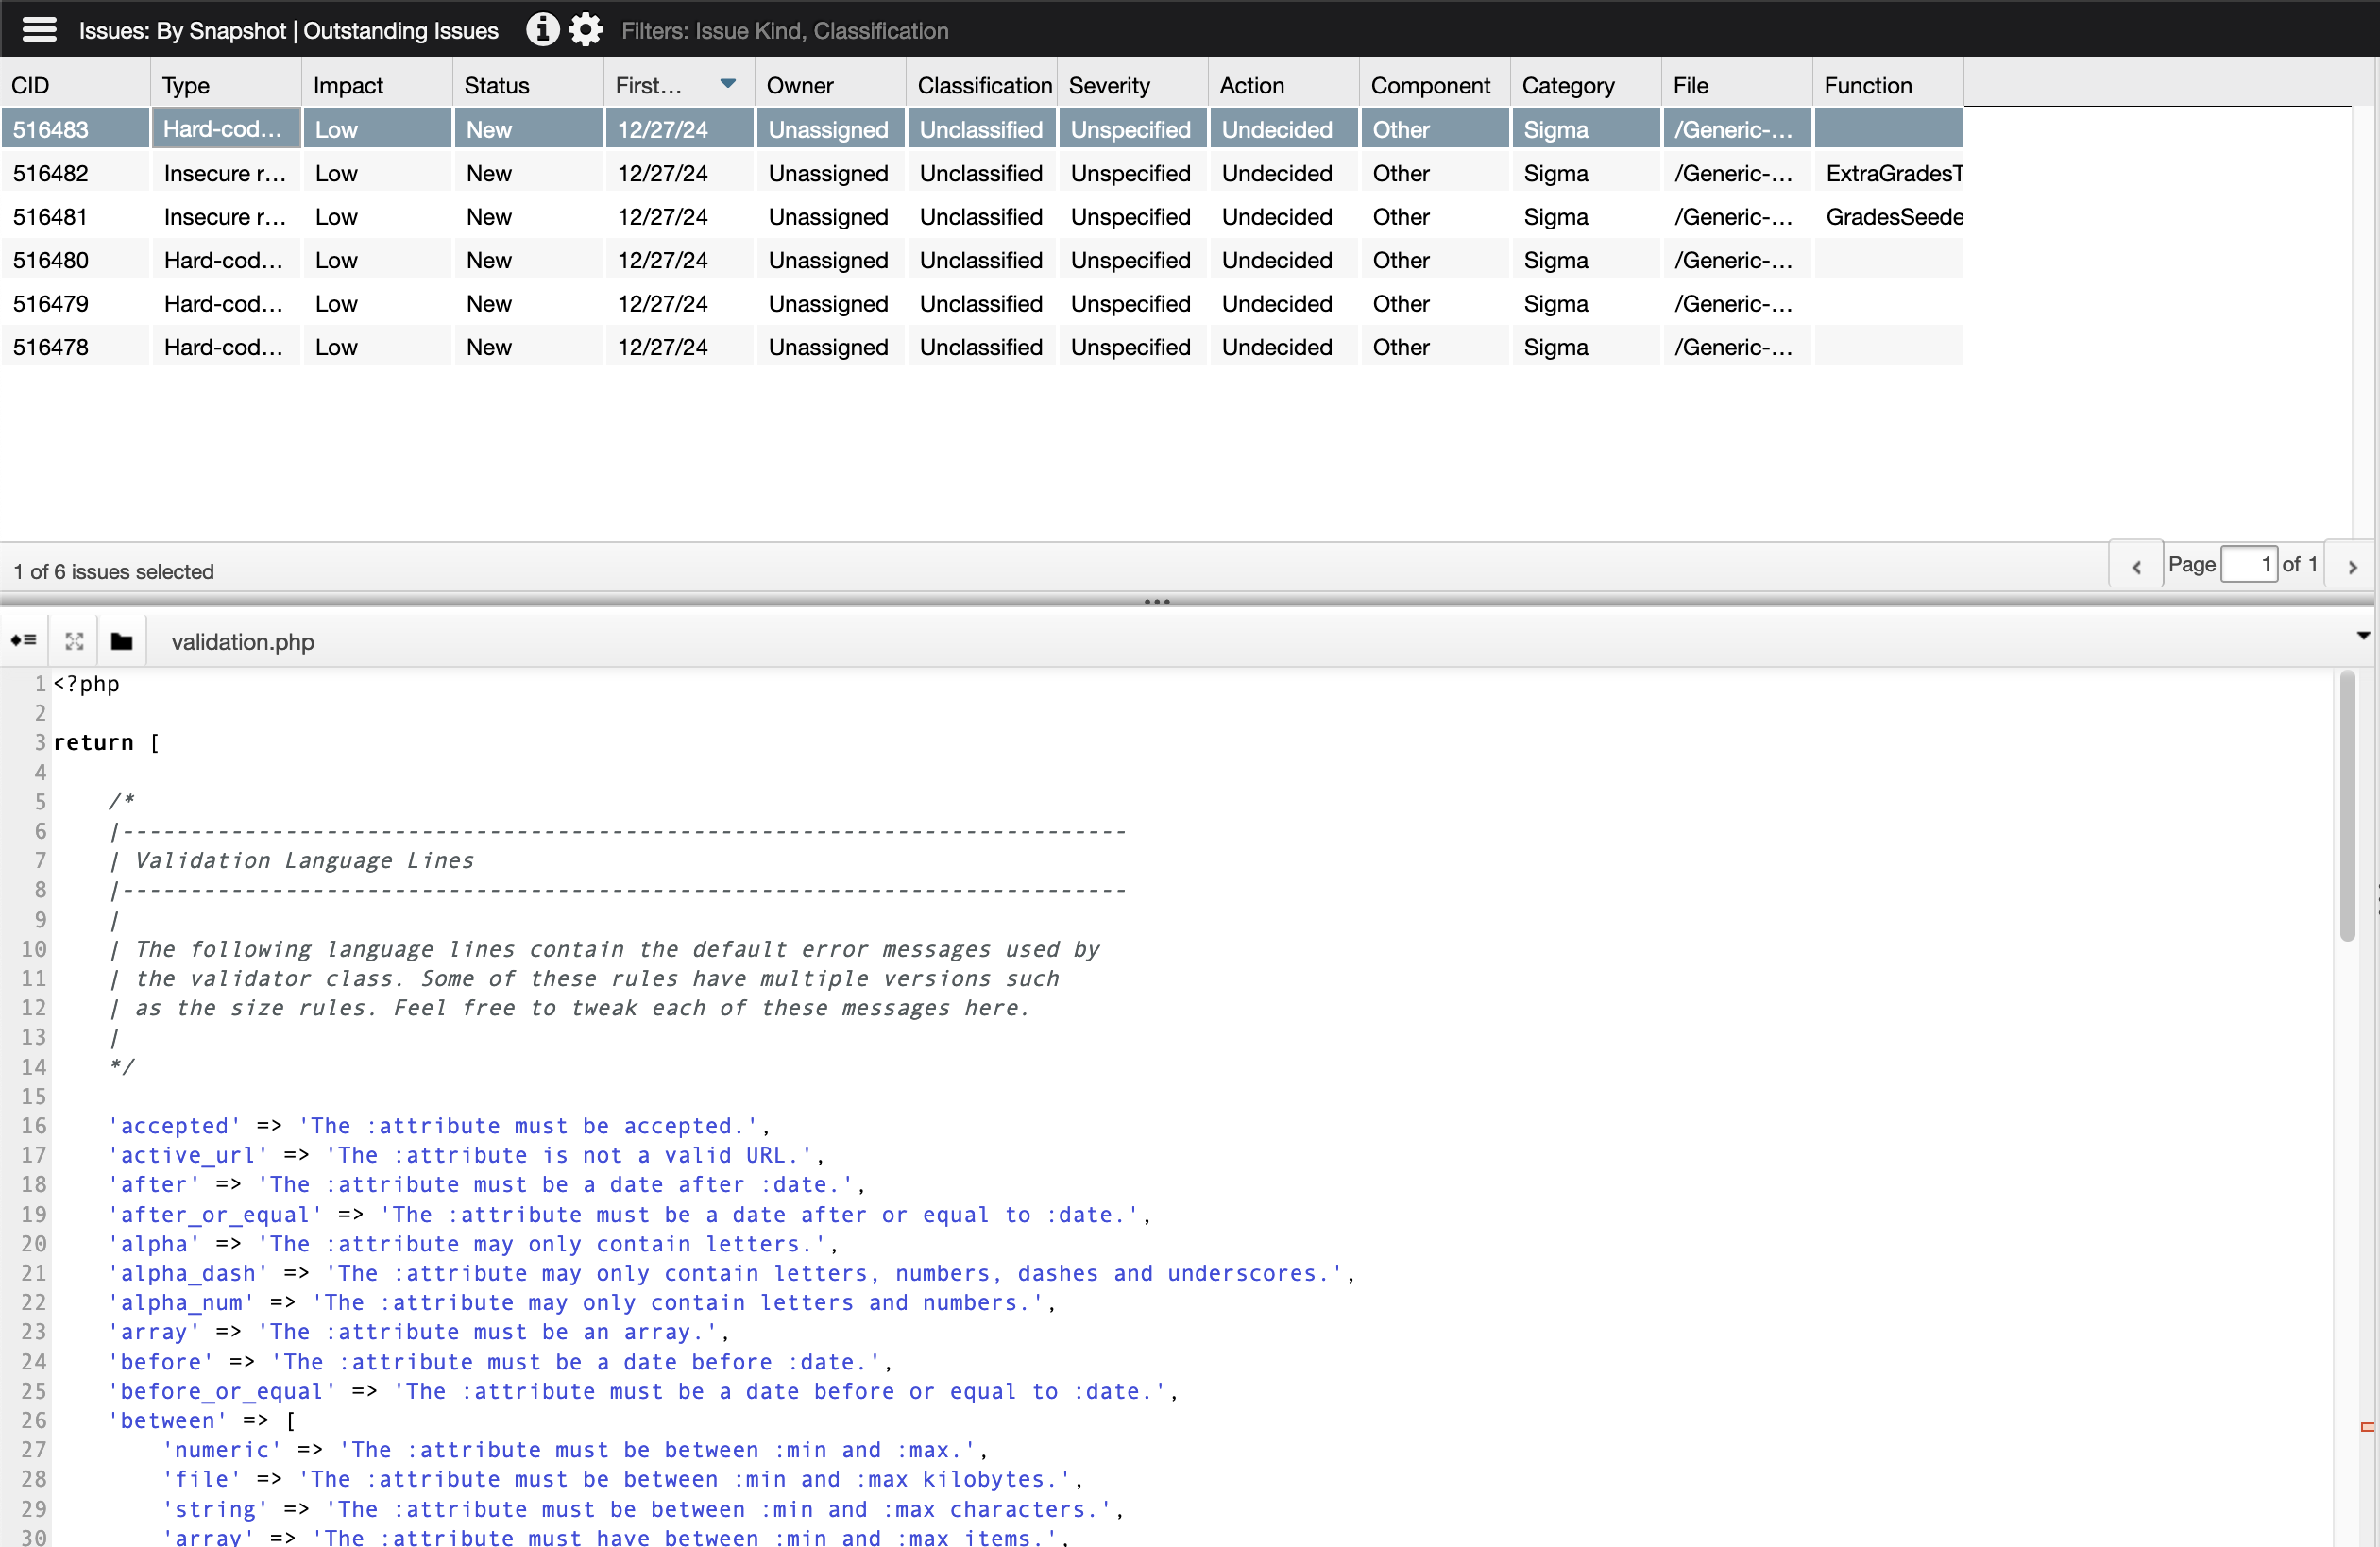Click GradesSeede function cell

(1889, 217)
